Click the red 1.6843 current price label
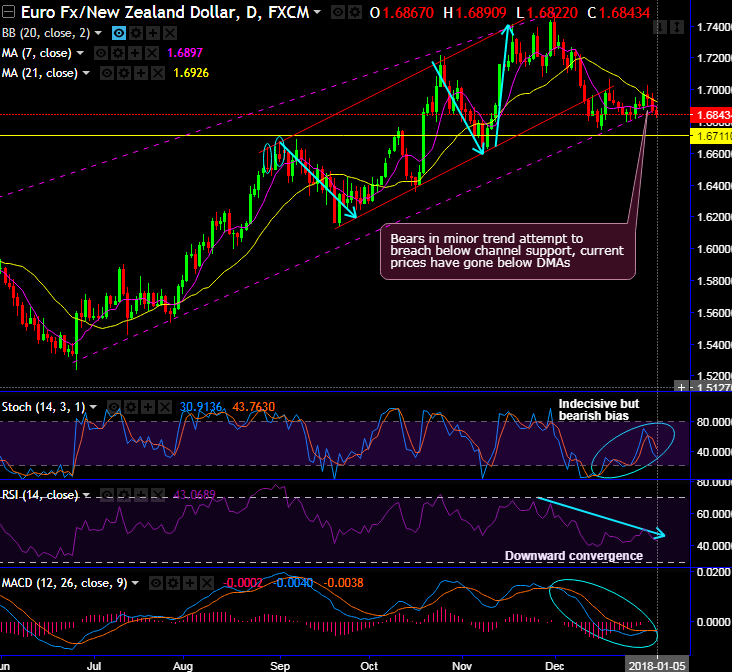The image size is (732, 672). tap(711, 115)
